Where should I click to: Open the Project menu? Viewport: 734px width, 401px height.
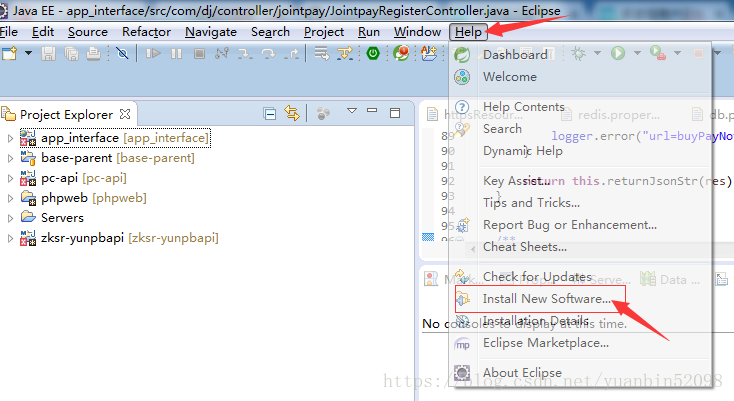click(x=324, y=32)
